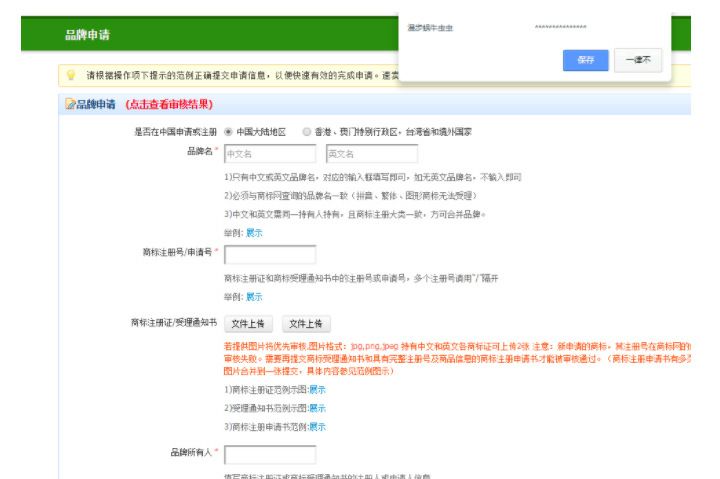
Task: Click 点击查看审核结果 link
Action: pyautogui.click(x=169, y=105)
